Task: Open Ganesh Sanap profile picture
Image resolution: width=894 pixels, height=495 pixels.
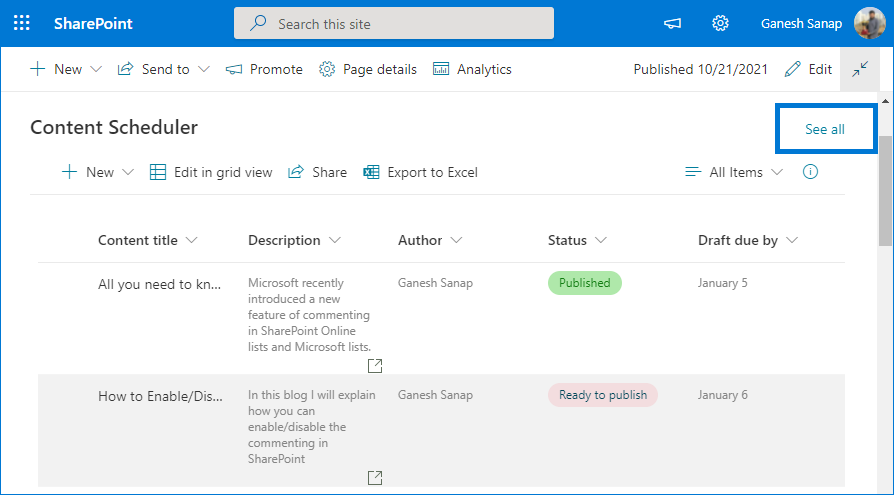Action: tap(869, 23)
